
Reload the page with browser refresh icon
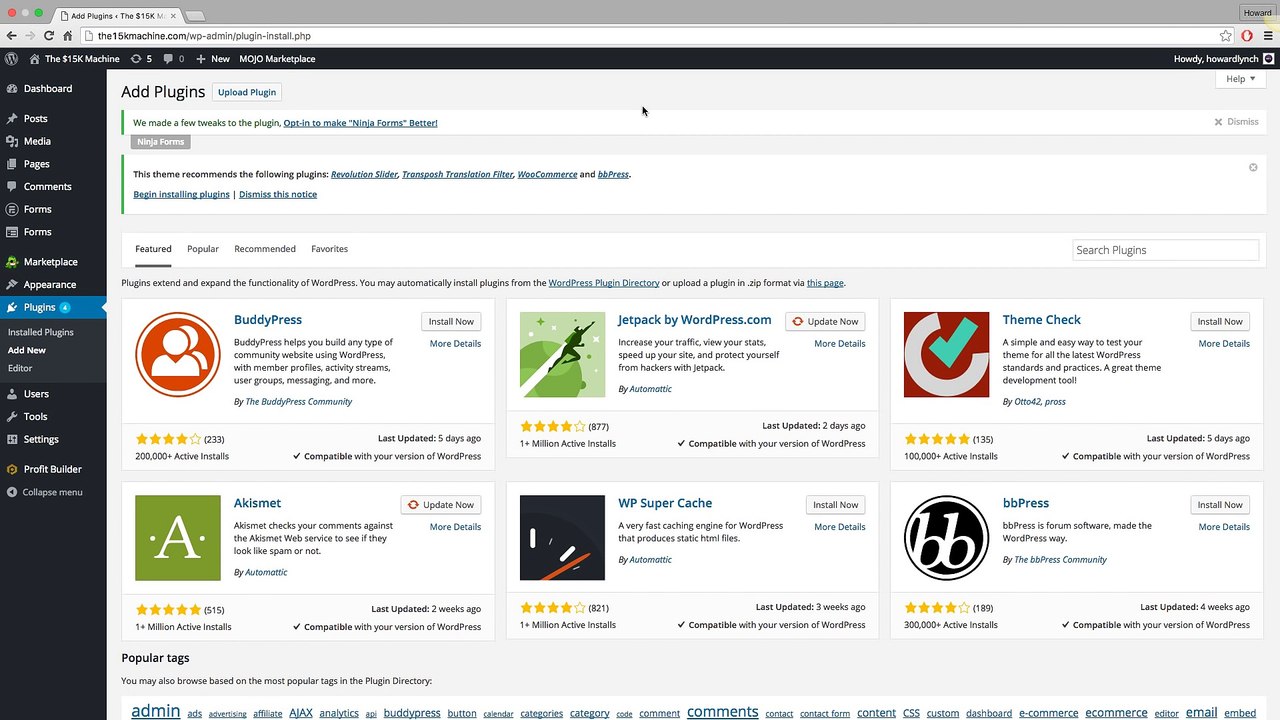(x=49, y=36)
